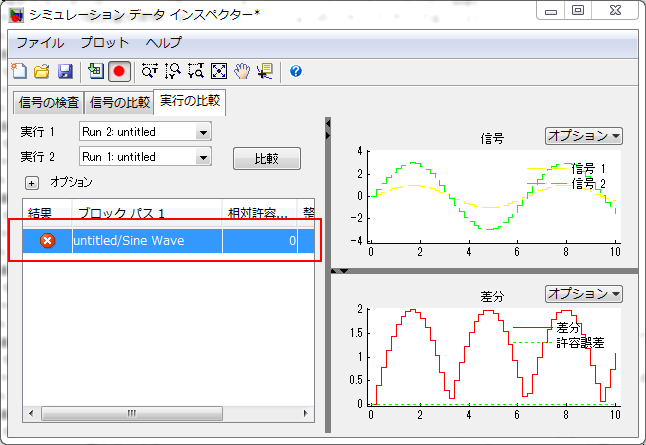Expand the オプション section with plus
Screen dimensions: 646x445
coord(31,183)
